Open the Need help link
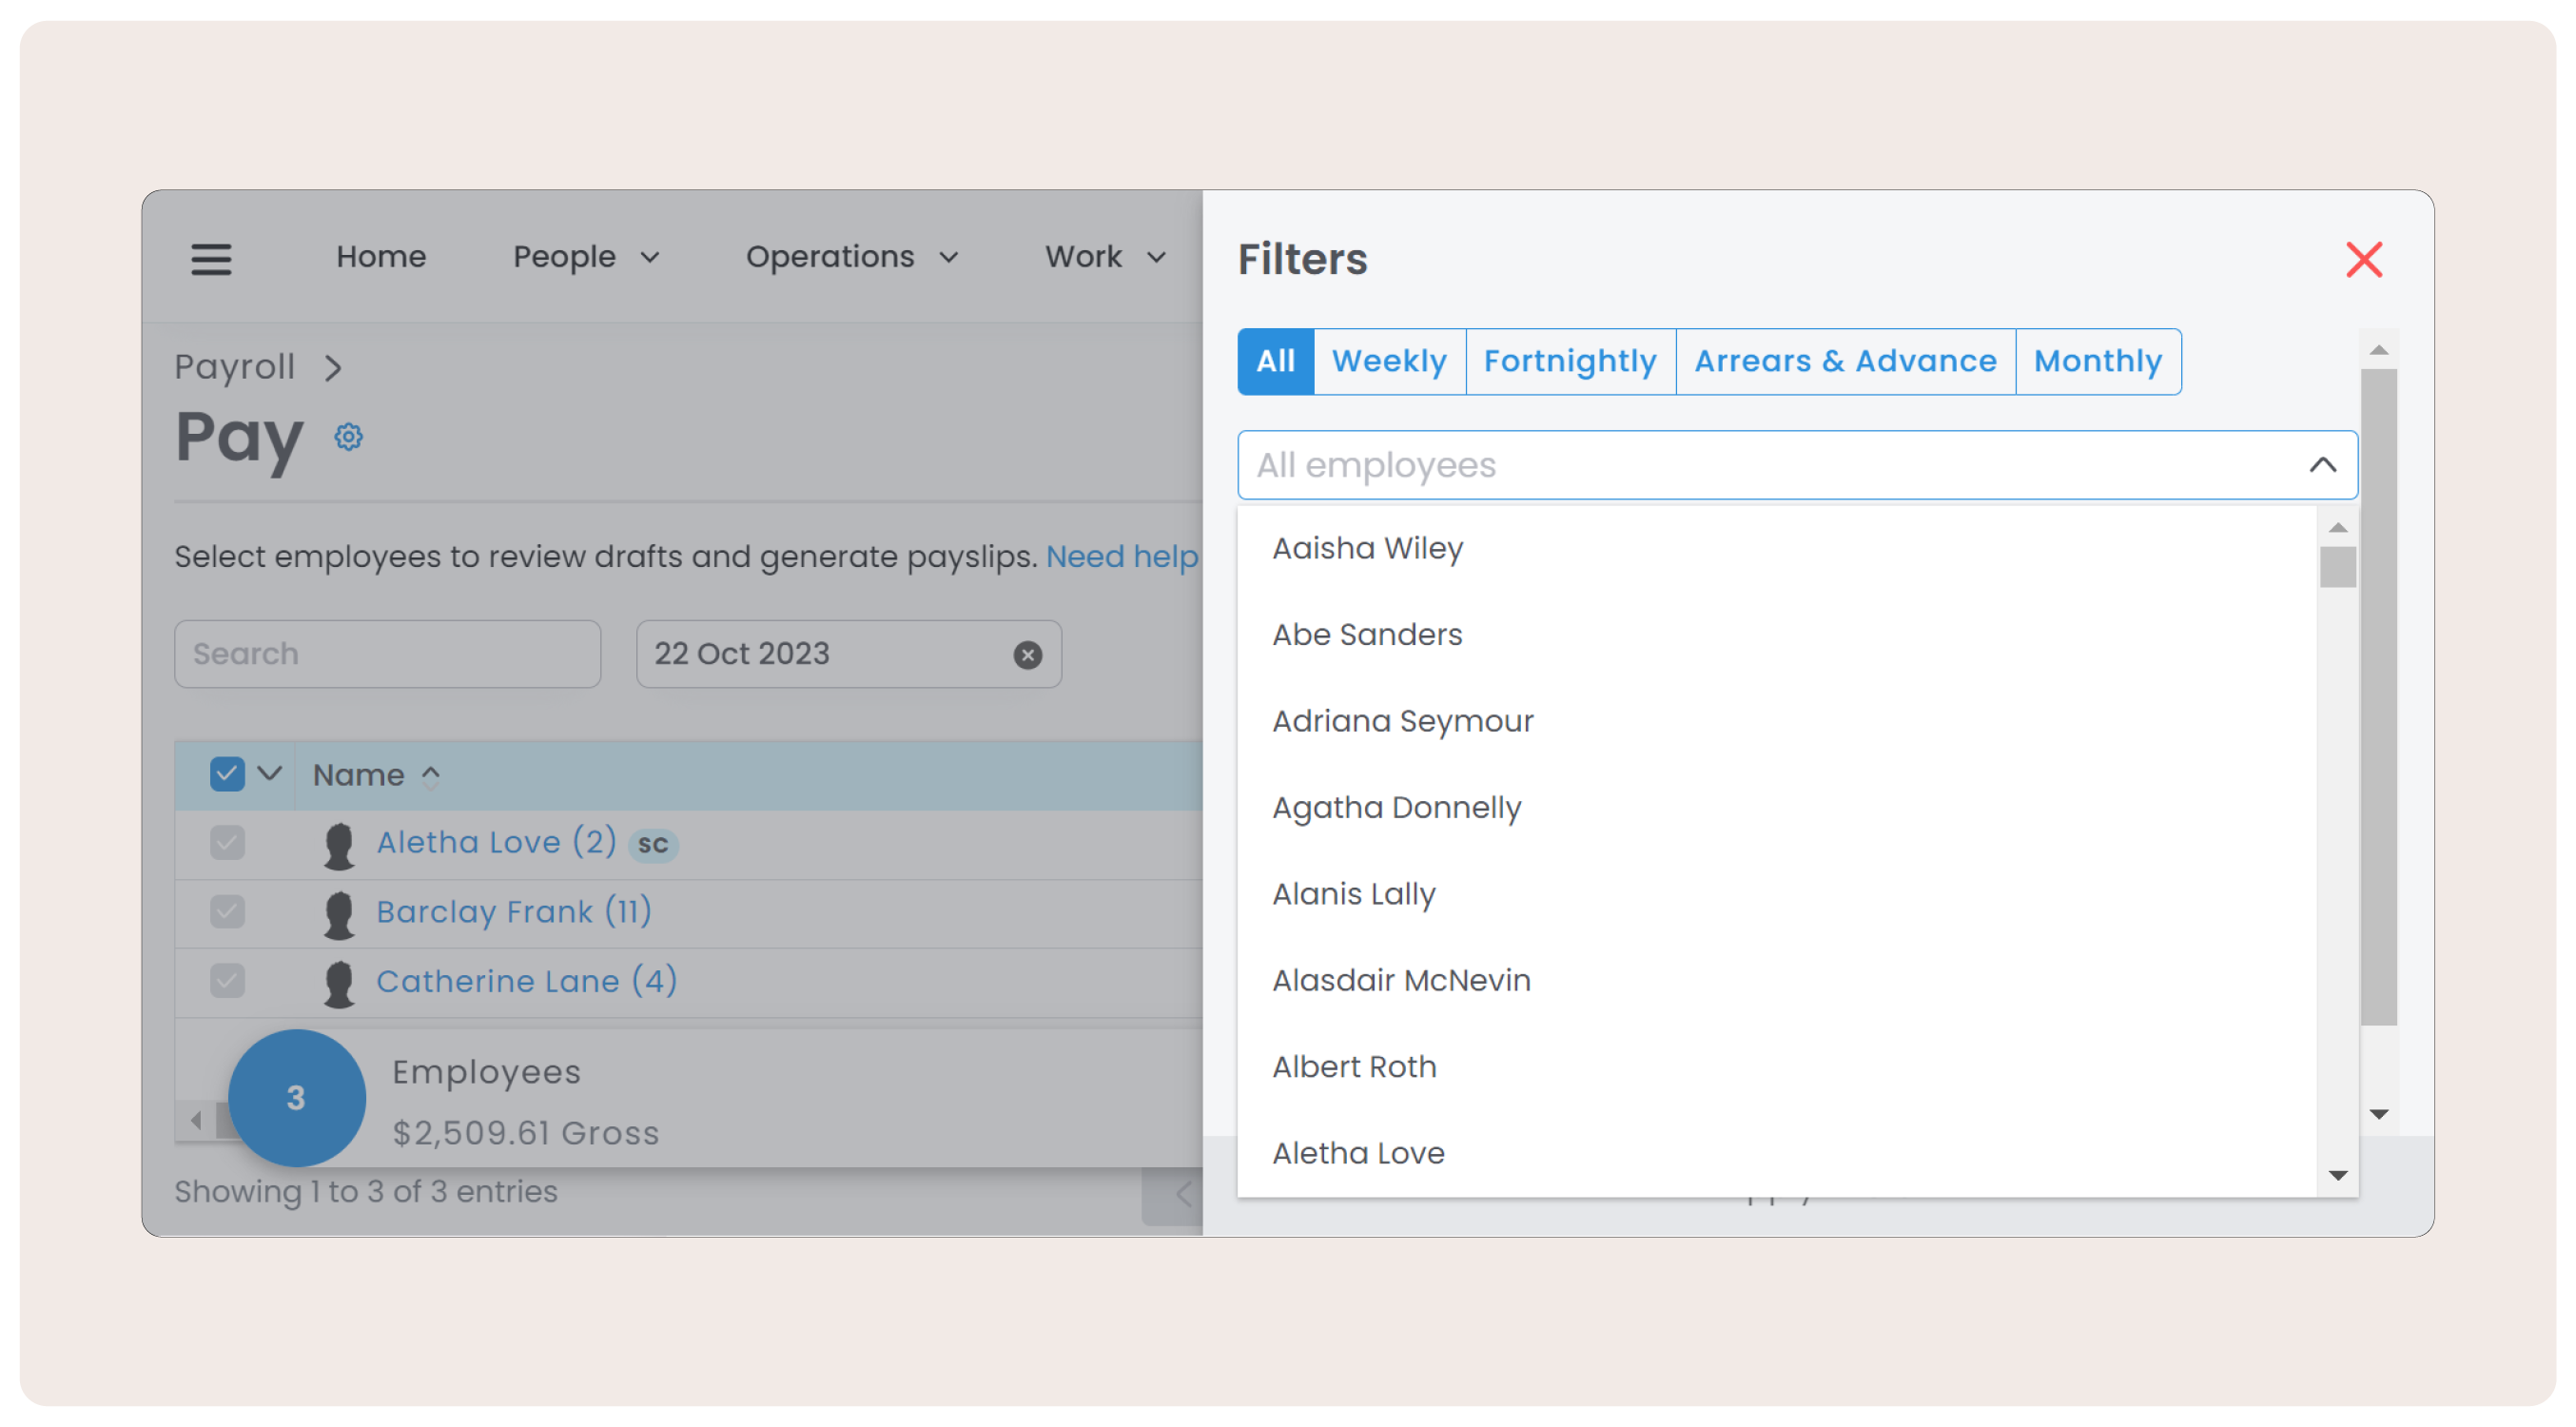This screenshot has width=2576, height=1427. click(1121, 556)
